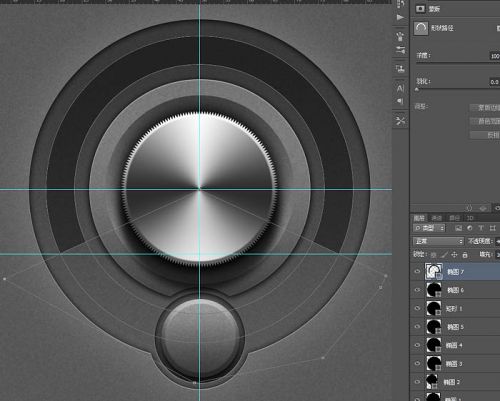500x401 pixels.
Task: Hide the 椭圆 7 layer
Action: click(x=417, y=271)
